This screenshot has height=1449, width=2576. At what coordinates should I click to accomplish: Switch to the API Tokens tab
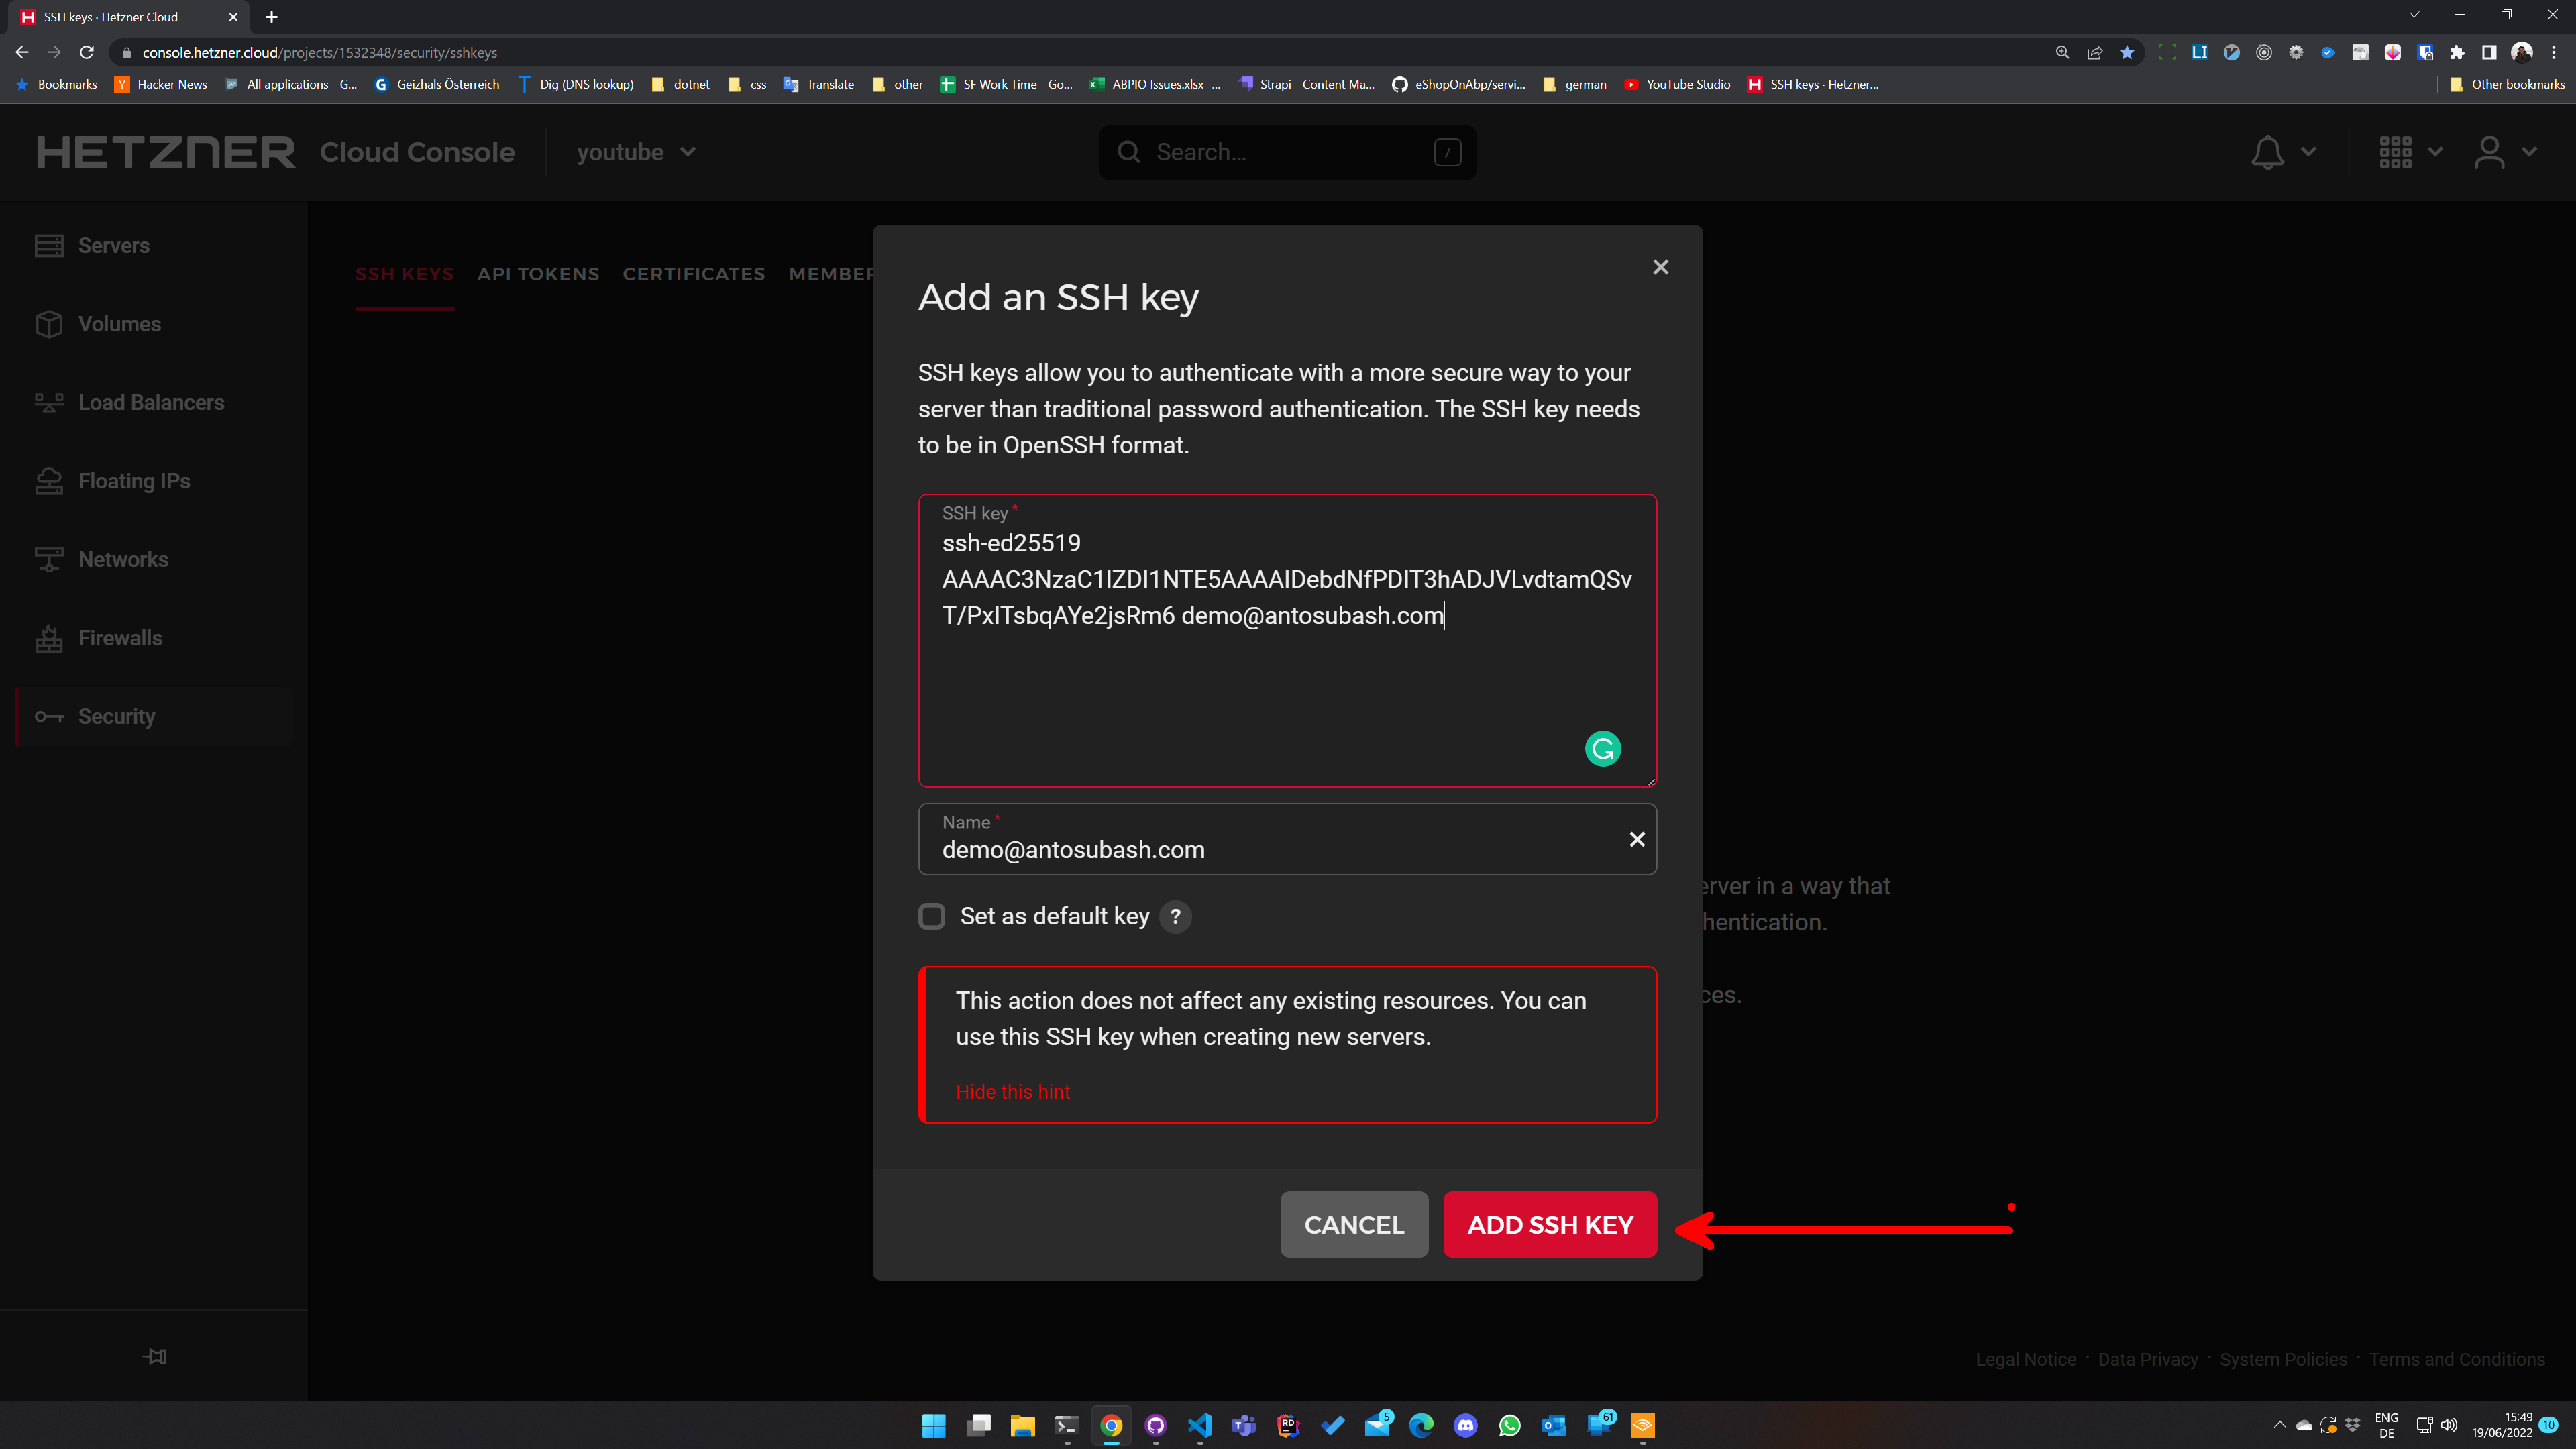click(x=538, y=274)
